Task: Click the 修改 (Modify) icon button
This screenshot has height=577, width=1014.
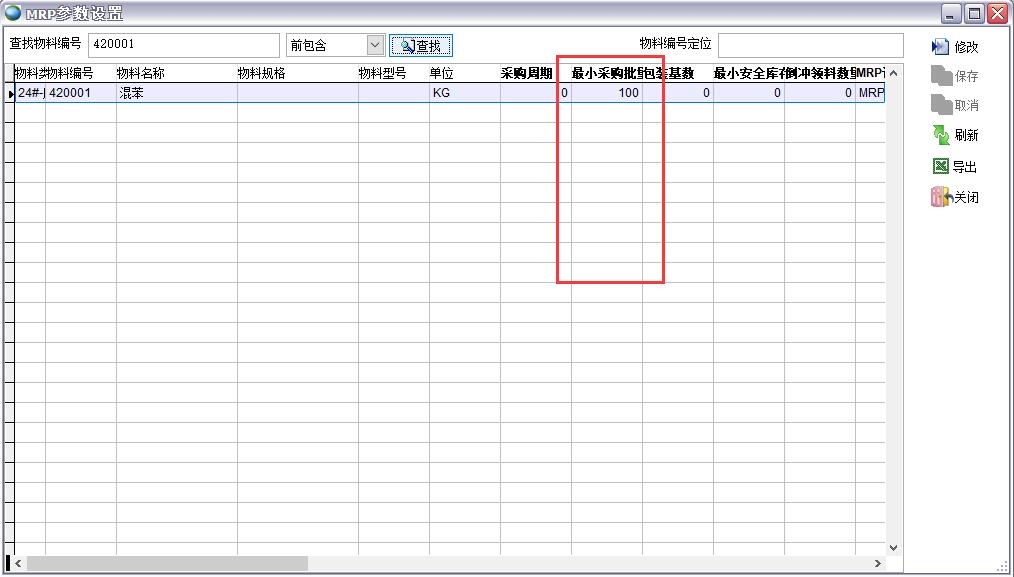Action: click(x=940, y=47)
